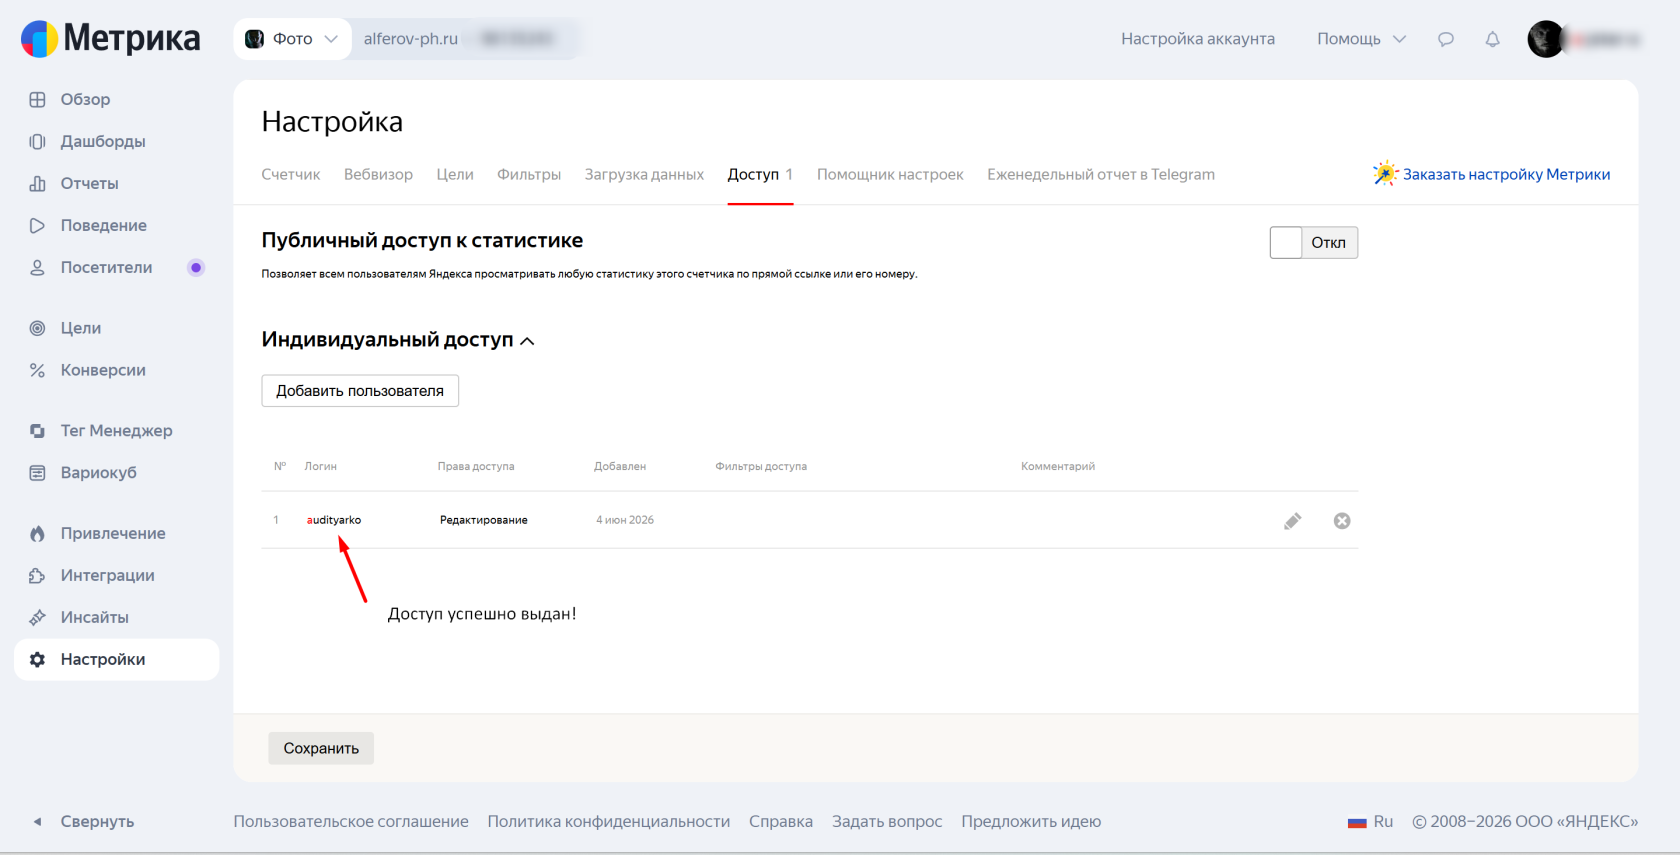Click the Вариокуб icon in sidebar

click(37, 473)
